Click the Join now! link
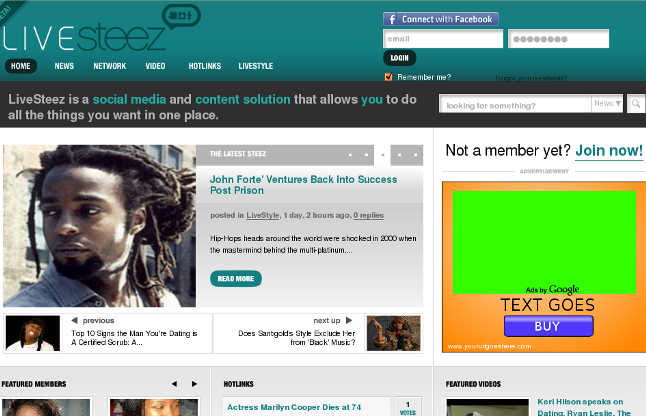Viewport: 646px width, 416px height. 609,151
